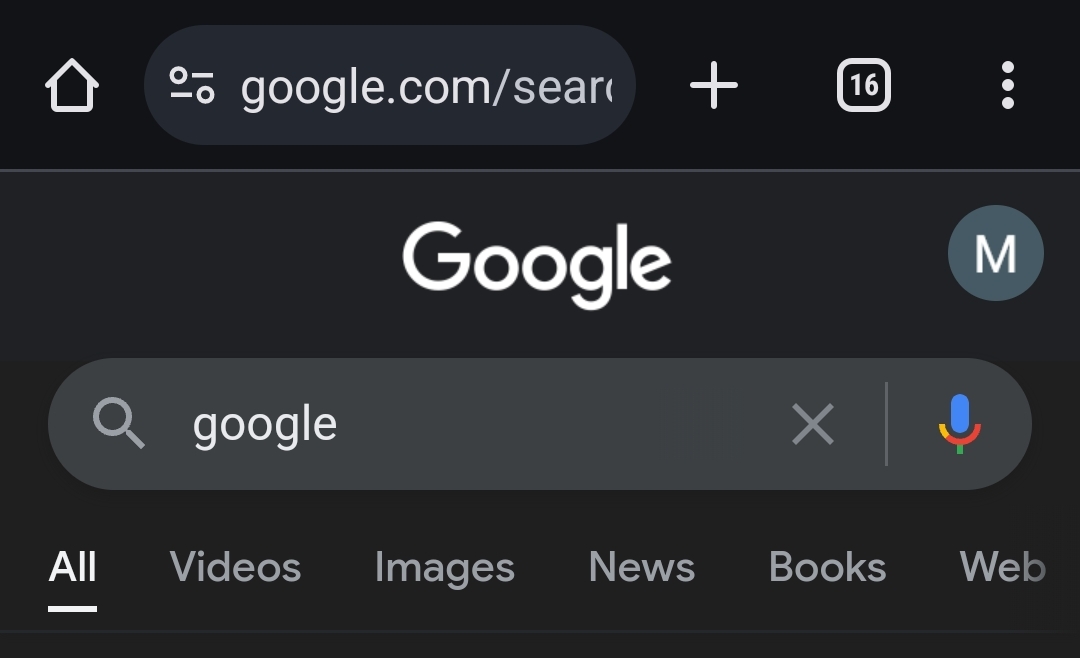Open Chrome's three-dot overflow menu

click(1007, 86)
